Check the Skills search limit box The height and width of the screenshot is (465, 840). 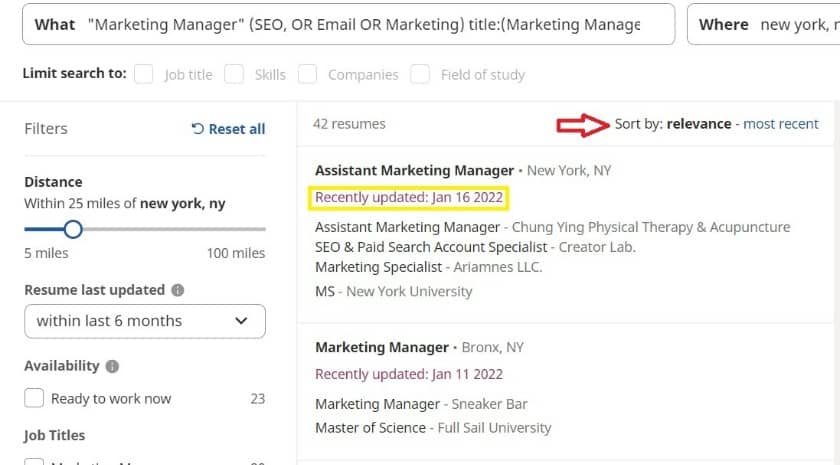pos(234,74)
